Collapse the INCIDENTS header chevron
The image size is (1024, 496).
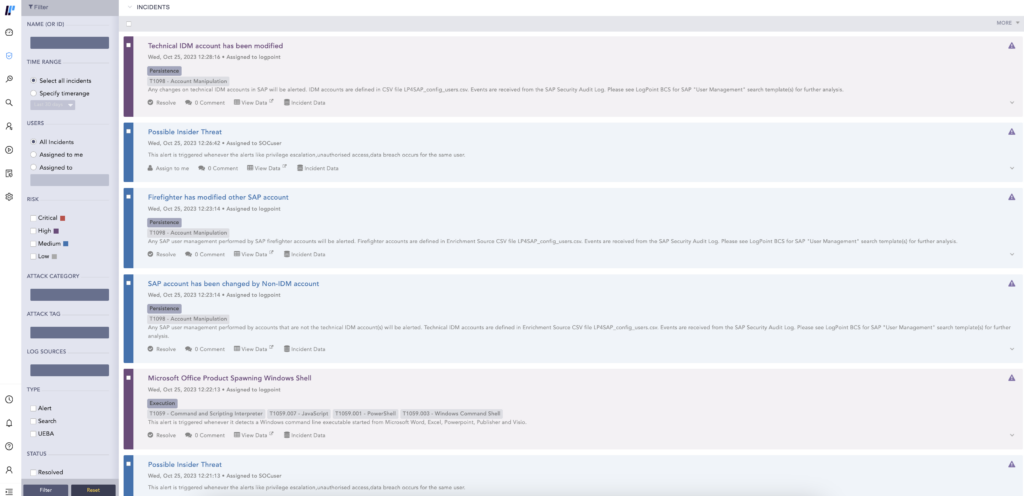(130, 7)
